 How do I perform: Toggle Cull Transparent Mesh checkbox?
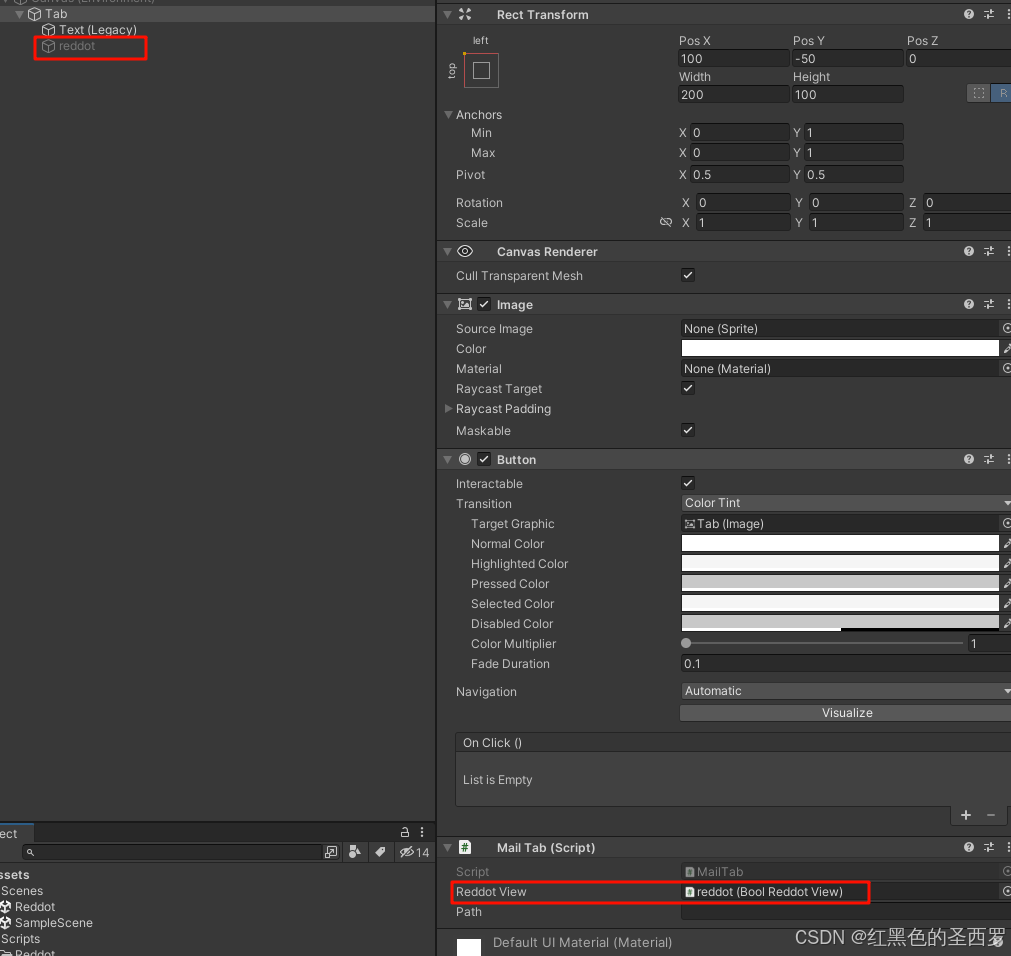[688, 275]
